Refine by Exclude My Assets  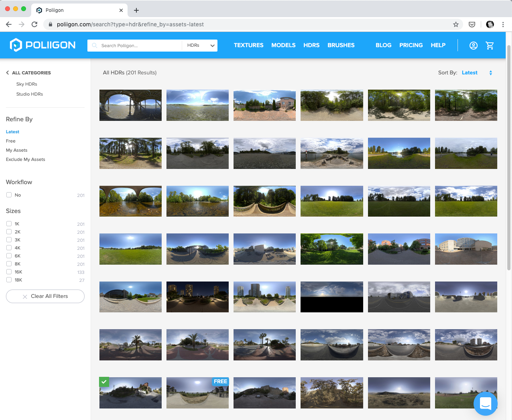click(25, 159)
